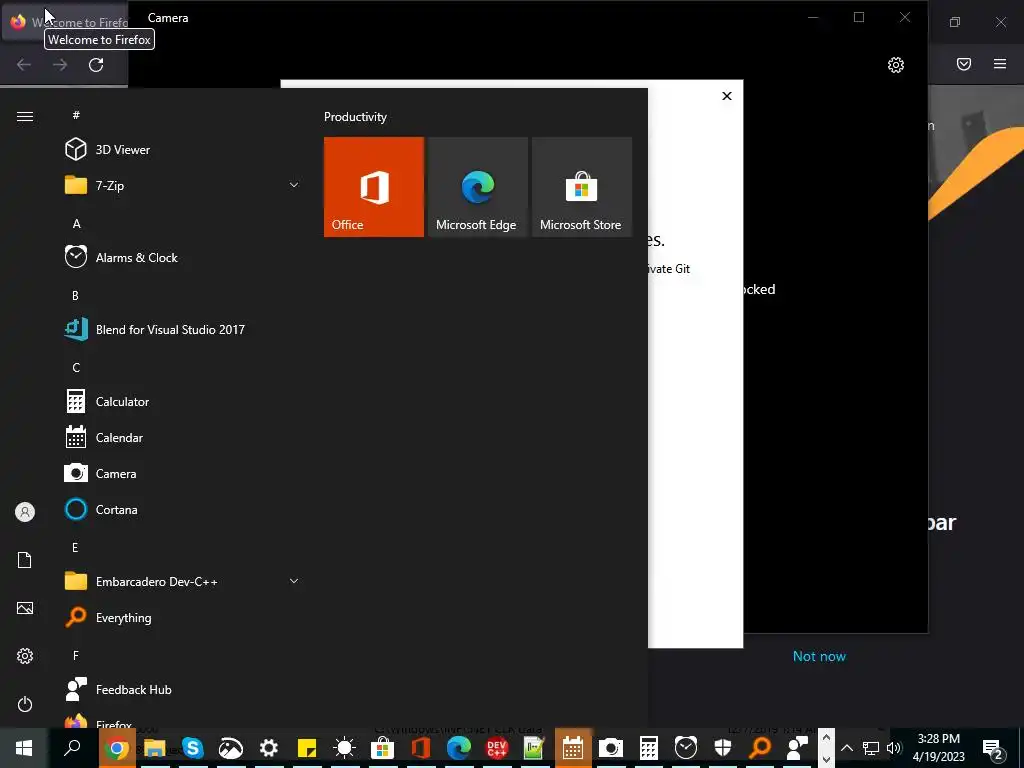The image size is (1024, 768).
Task: Open Dev-C++ from the taskbar
Action: click(496, 747)
